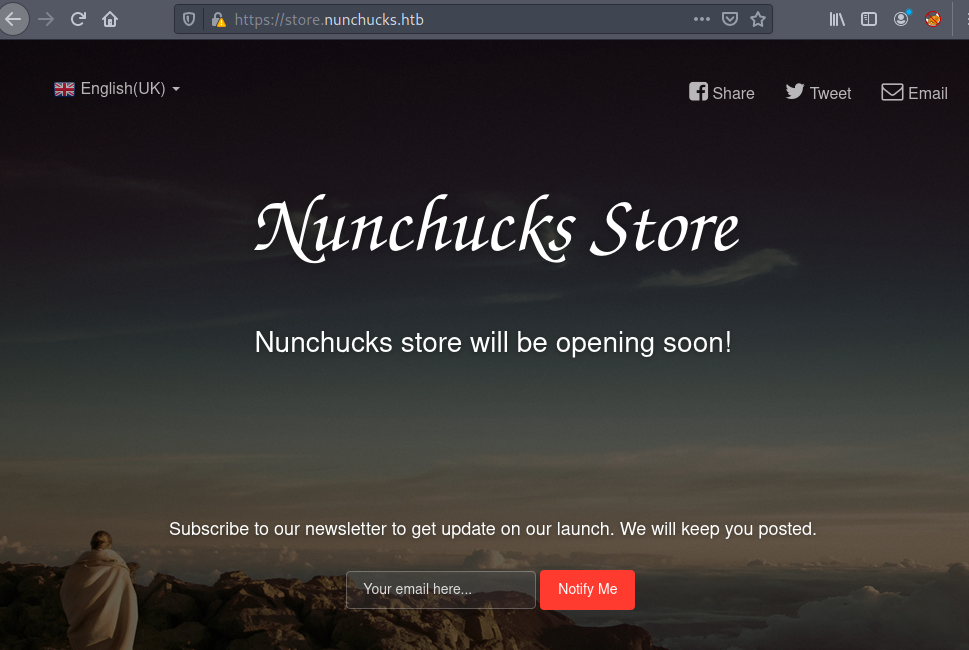Tweet about the store

818,93
